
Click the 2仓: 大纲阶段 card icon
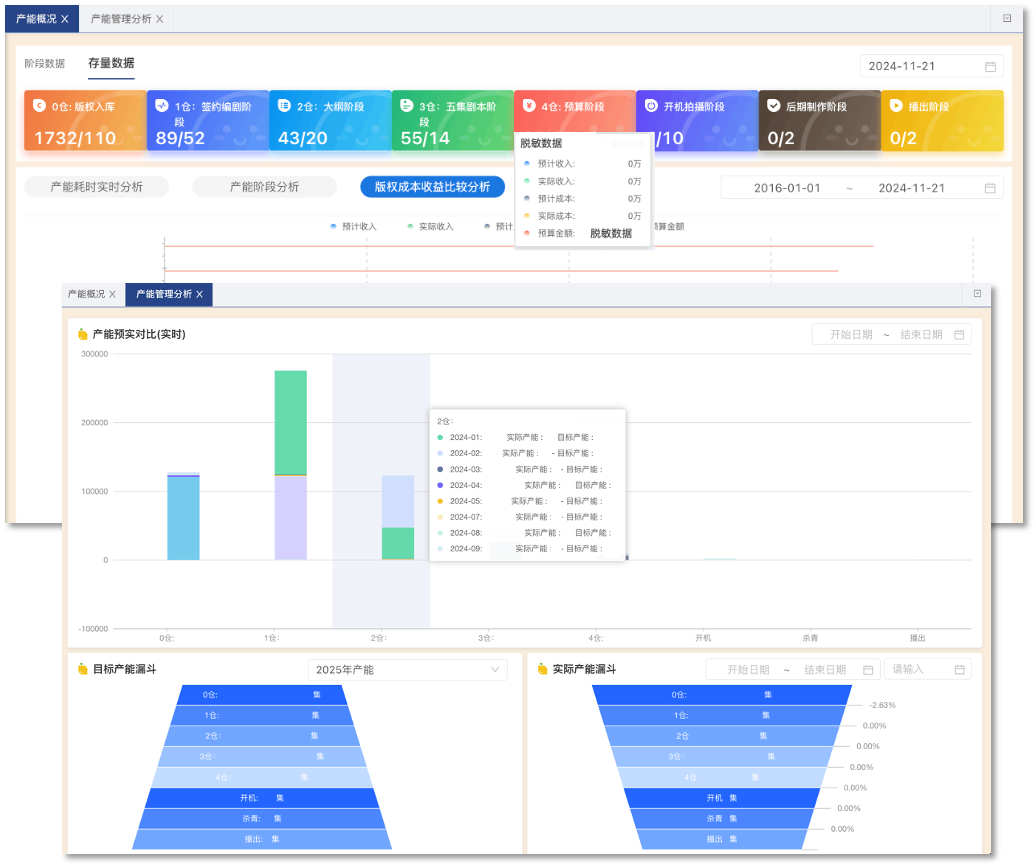pos(284,106)
